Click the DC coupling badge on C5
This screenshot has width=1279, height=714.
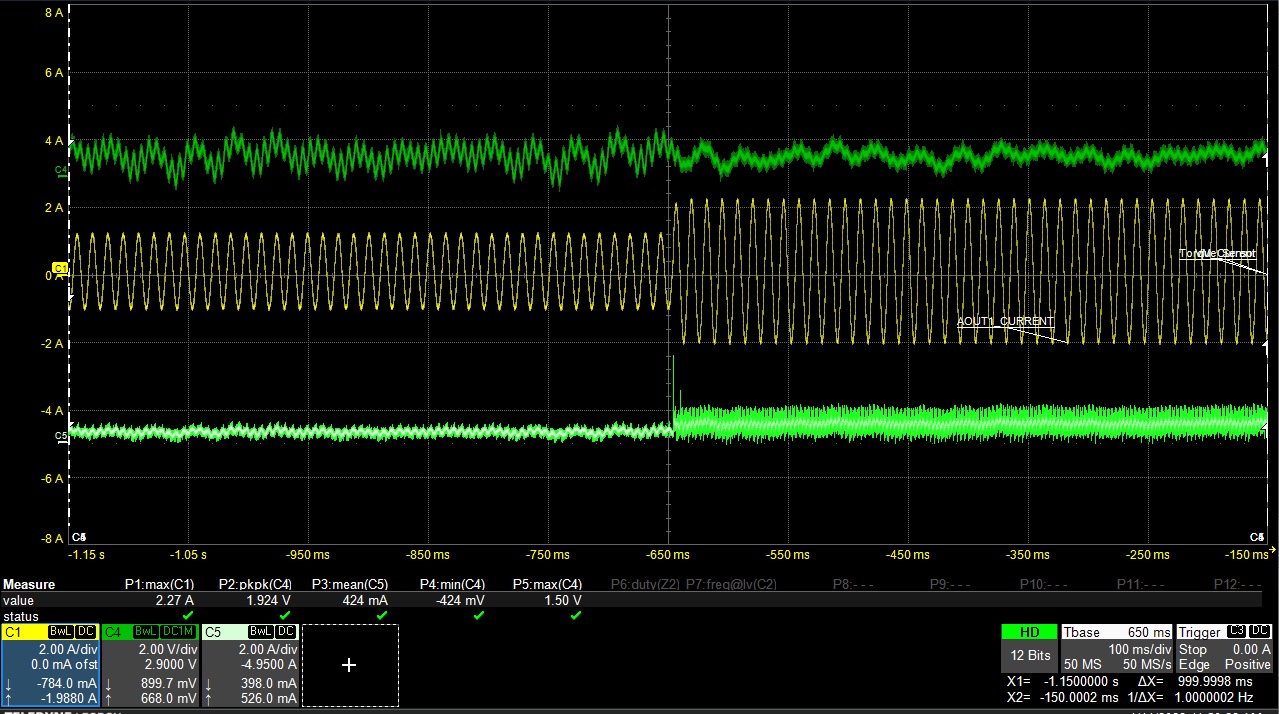coord(286,632)
